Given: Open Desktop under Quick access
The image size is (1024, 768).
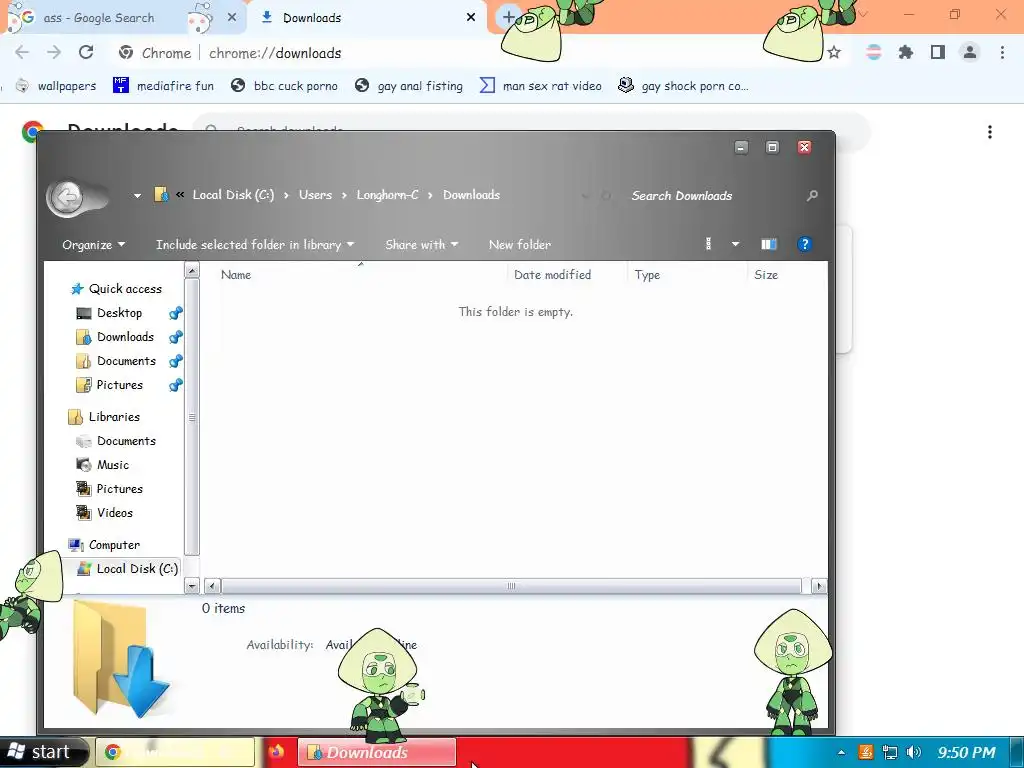Looking at the screenshot, I should [109, 313].
